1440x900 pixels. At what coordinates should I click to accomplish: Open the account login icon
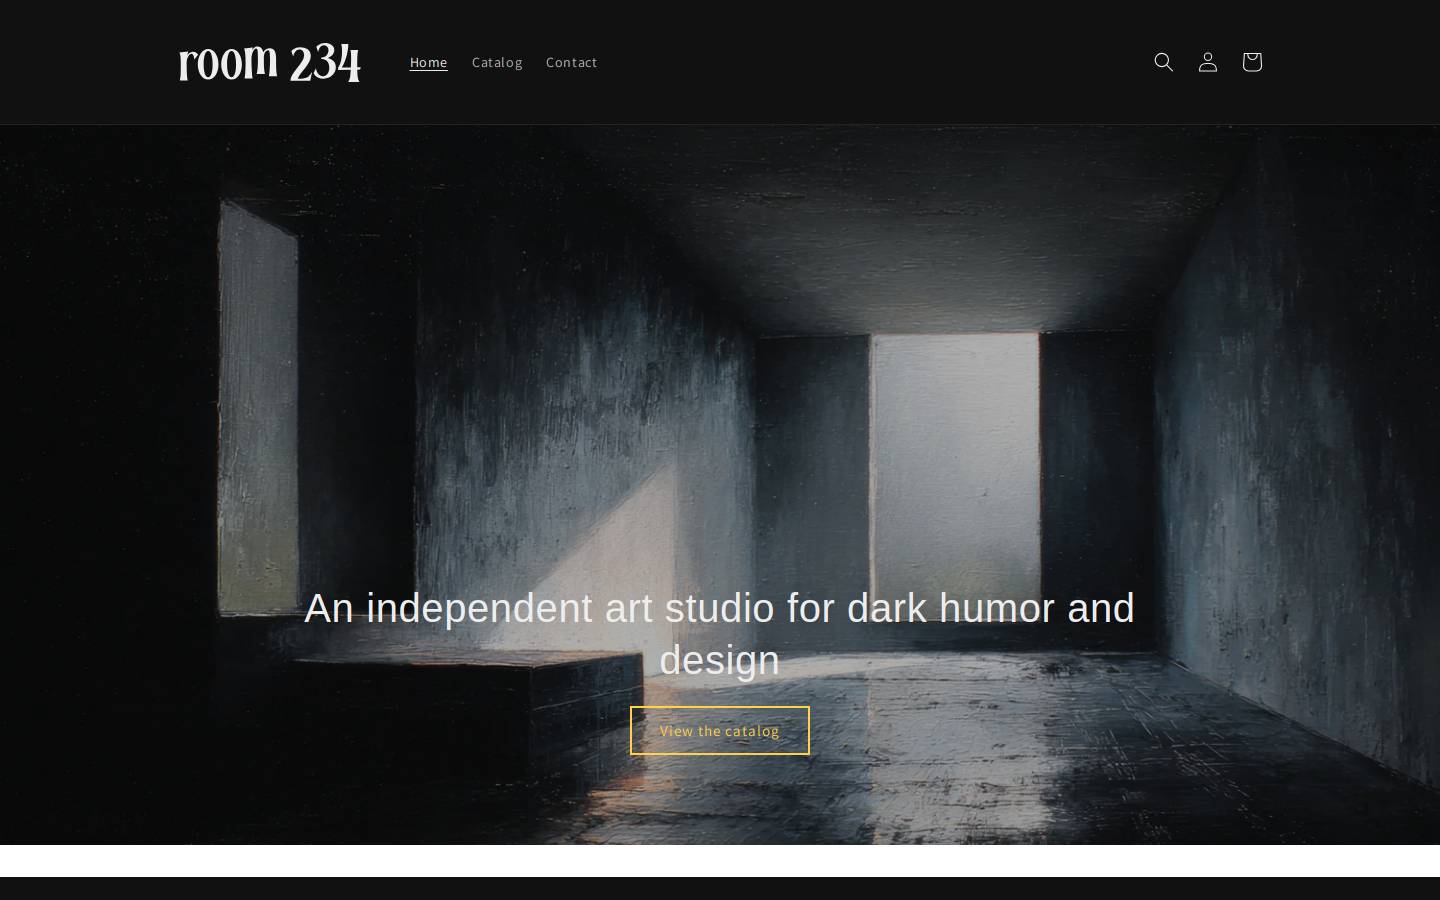1207,62
